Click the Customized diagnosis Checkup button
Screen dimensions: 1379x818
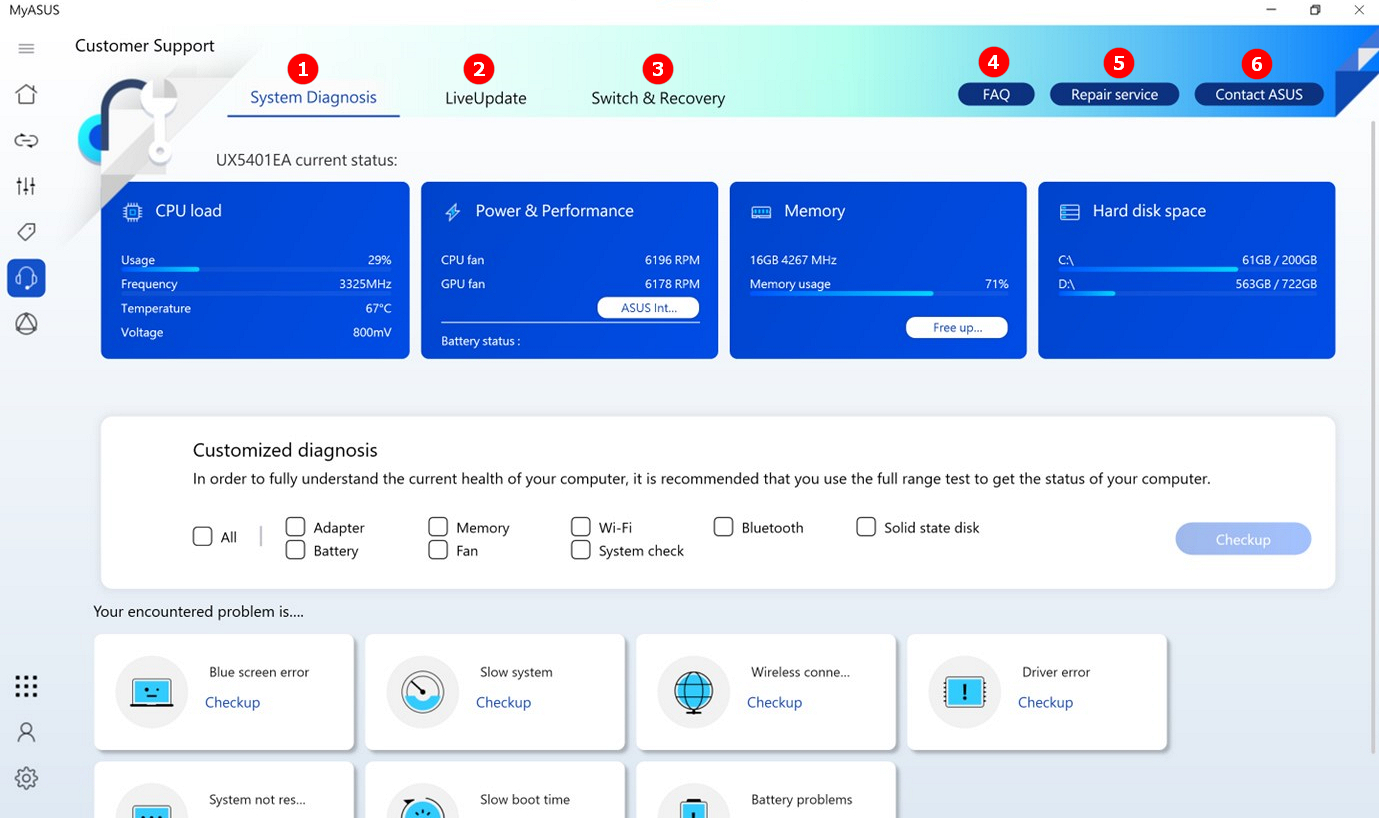coord(1243,539)
